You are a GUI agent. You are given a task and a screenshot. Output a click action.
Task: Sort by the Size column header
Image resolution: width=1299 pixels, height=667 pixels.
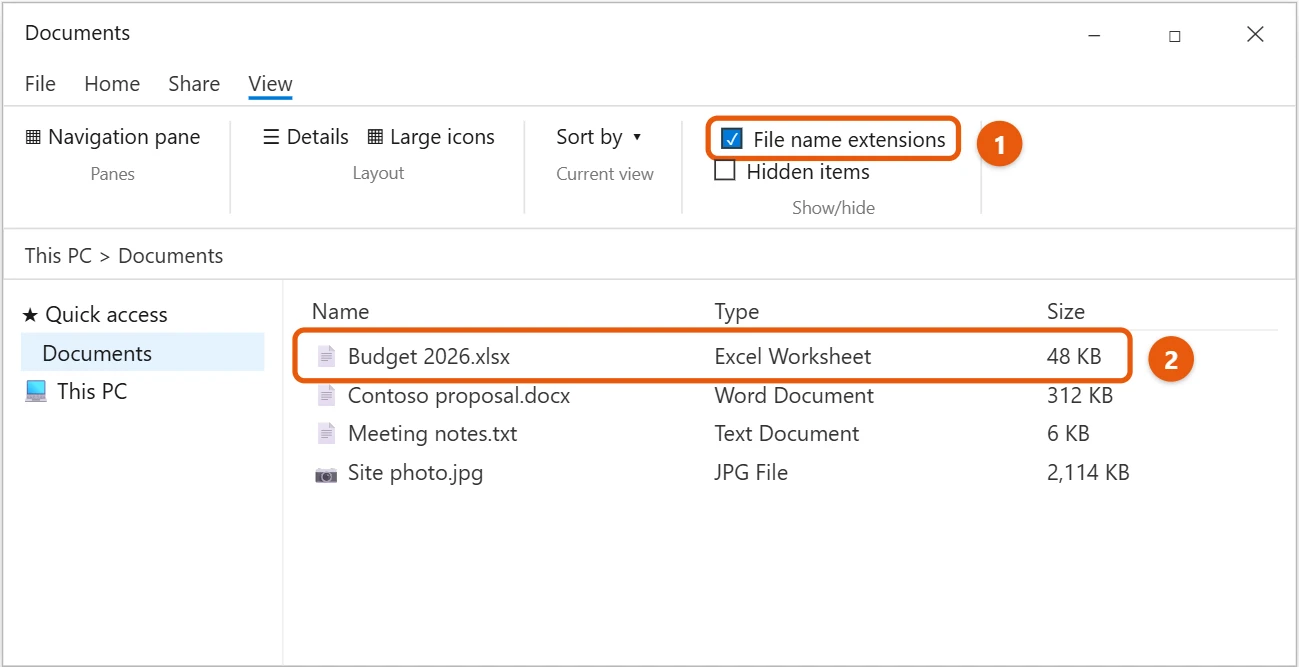coord(1066,312)
